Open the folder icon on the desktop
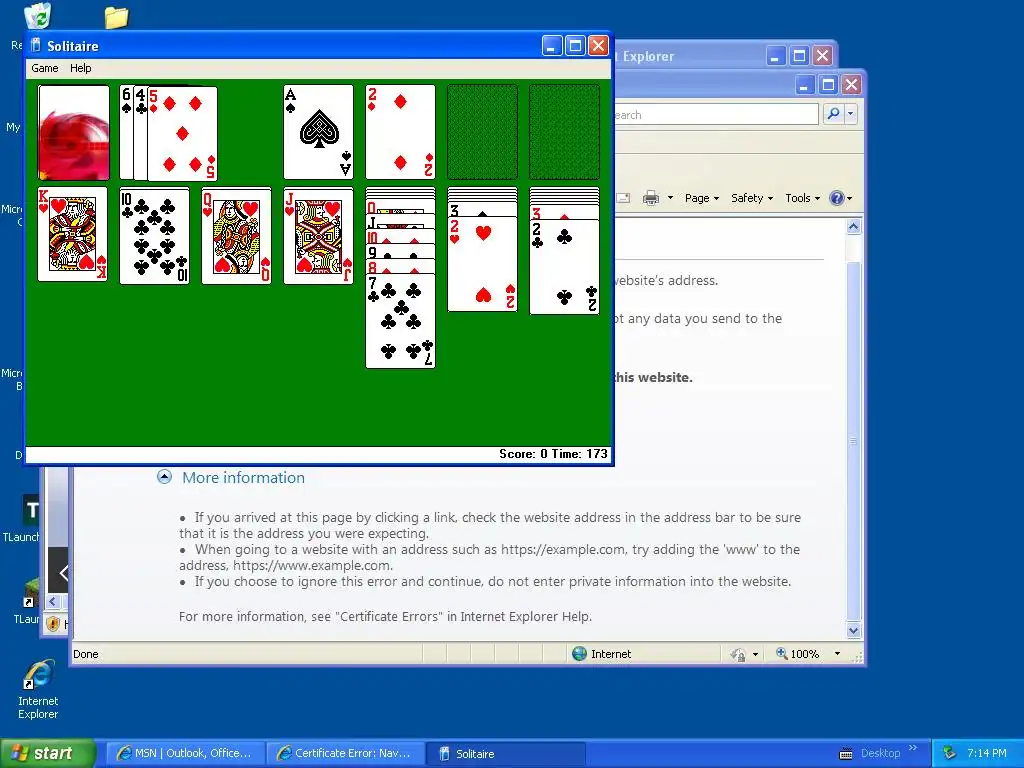The width and height of the screenshot is (1024, 768). [x=116, y=17]
